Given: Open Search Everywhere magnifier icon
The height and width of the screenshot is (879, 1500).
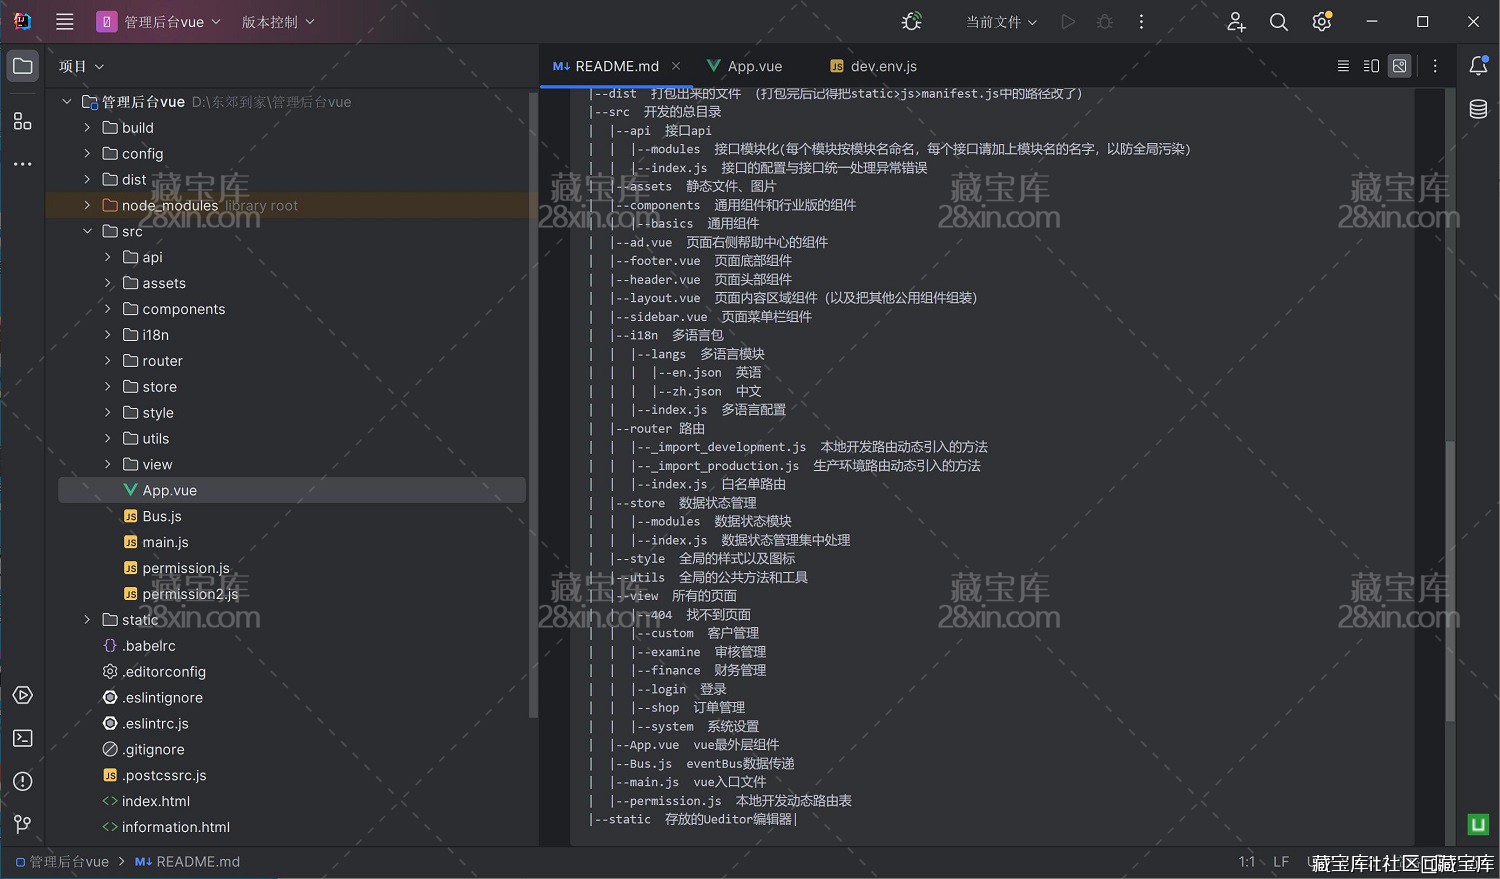Looking at the screenshot, I should click(x=1278, y=22).
